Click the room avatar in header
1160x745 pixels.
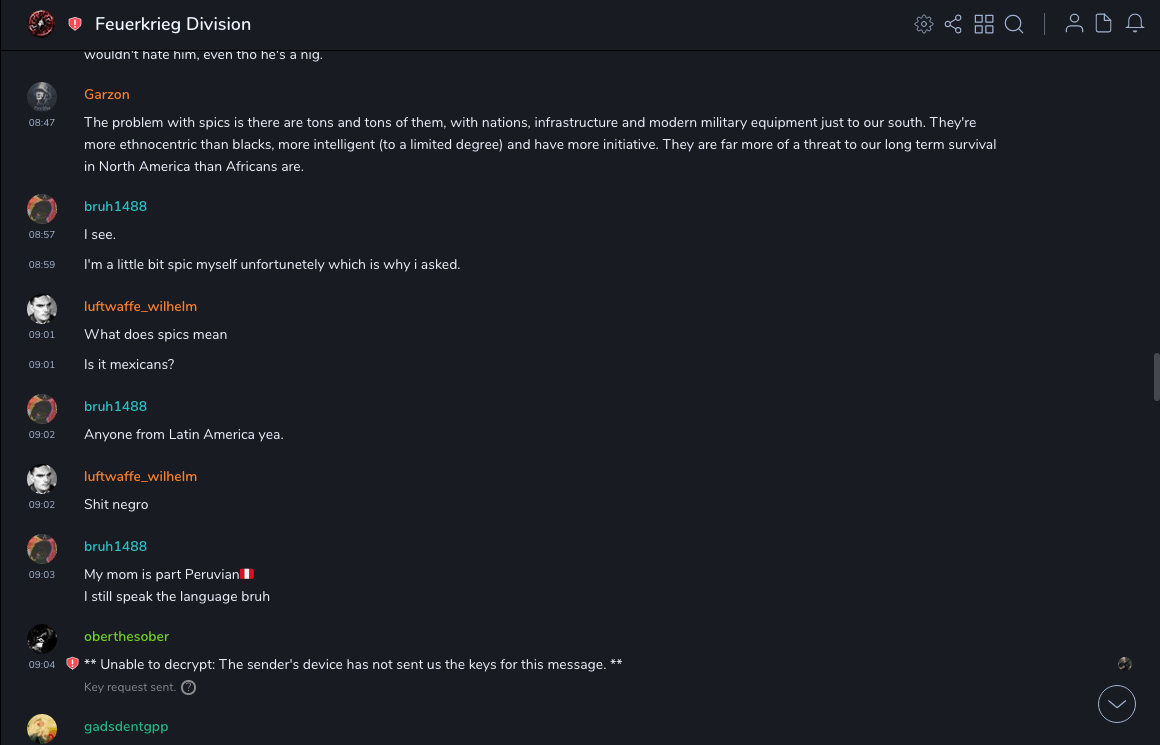coord(41,24)
